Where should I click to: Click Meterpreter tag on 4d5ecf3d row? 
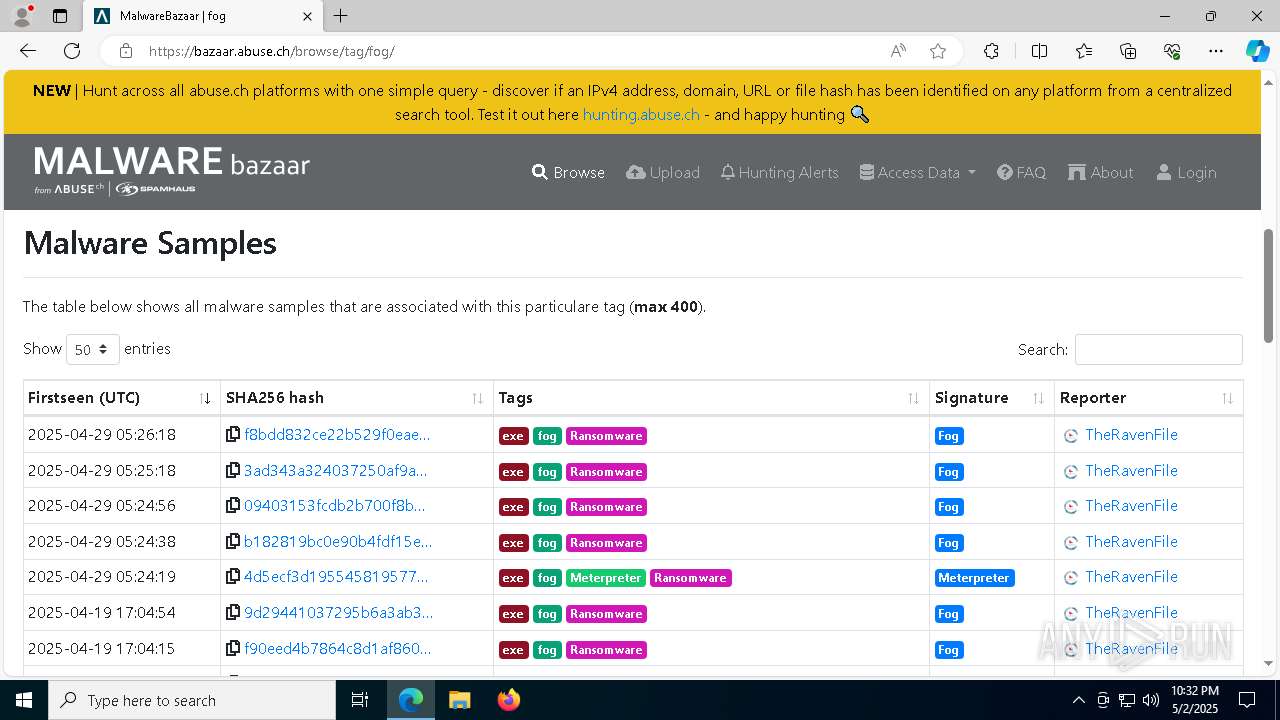pos(606,578)
